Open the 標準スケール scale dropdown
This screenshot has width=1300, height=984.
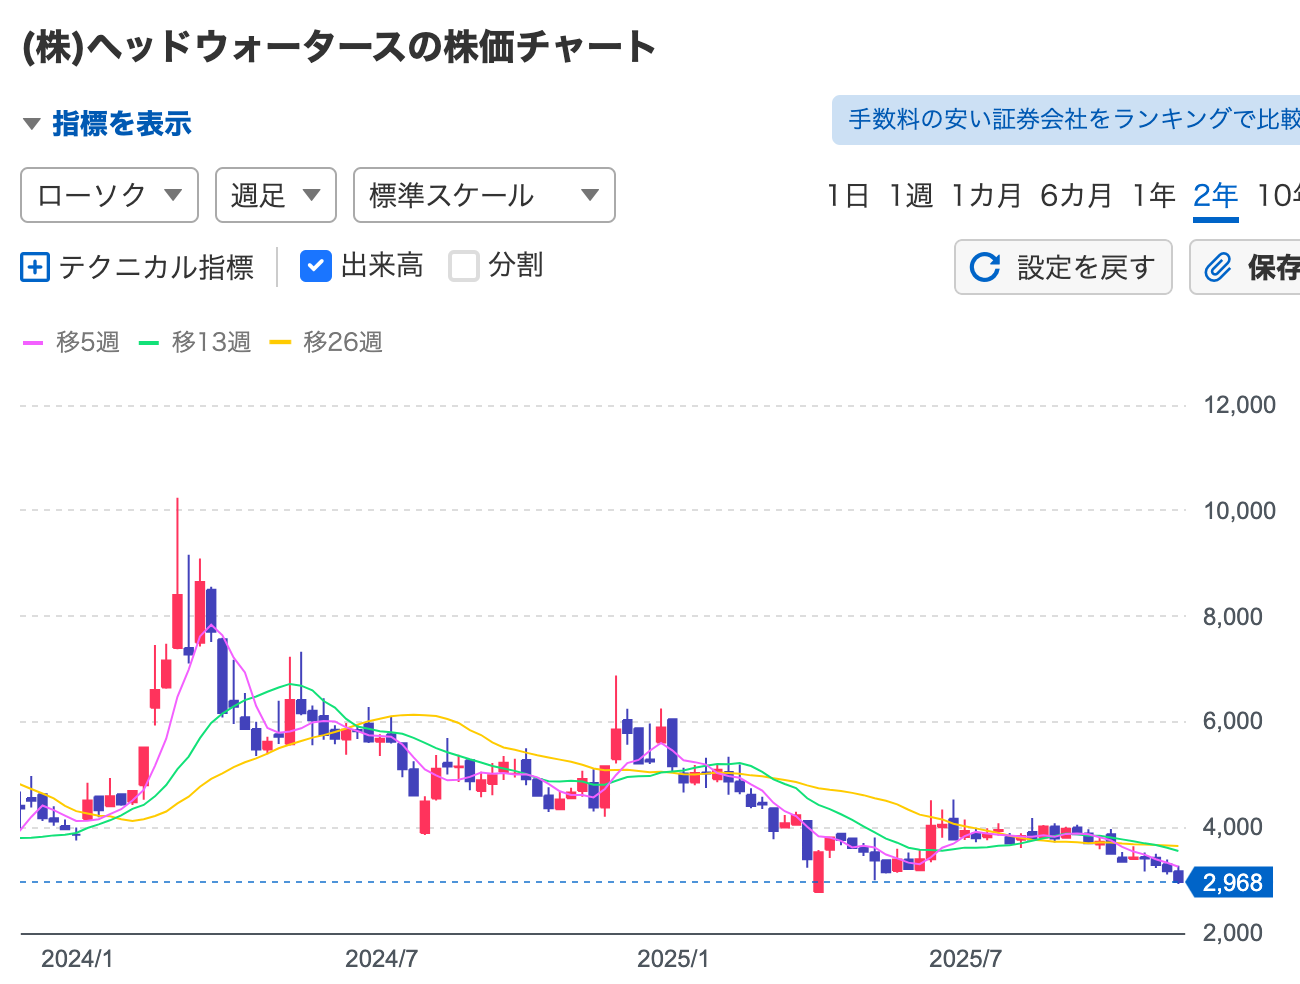click(x=484, y=195)
